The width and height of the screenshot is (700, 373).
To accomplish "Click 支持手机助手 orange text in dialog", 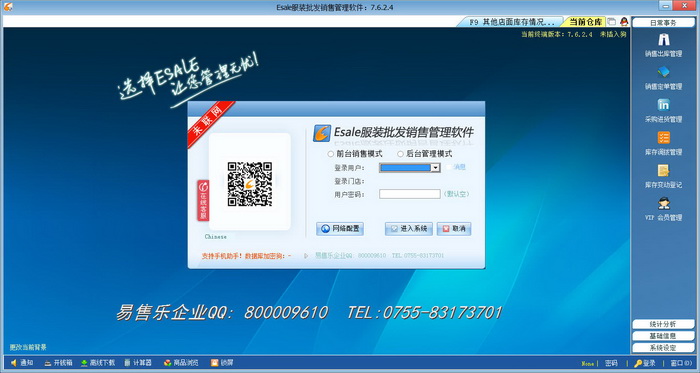I will pyautogui.click(x=222, y=256).
